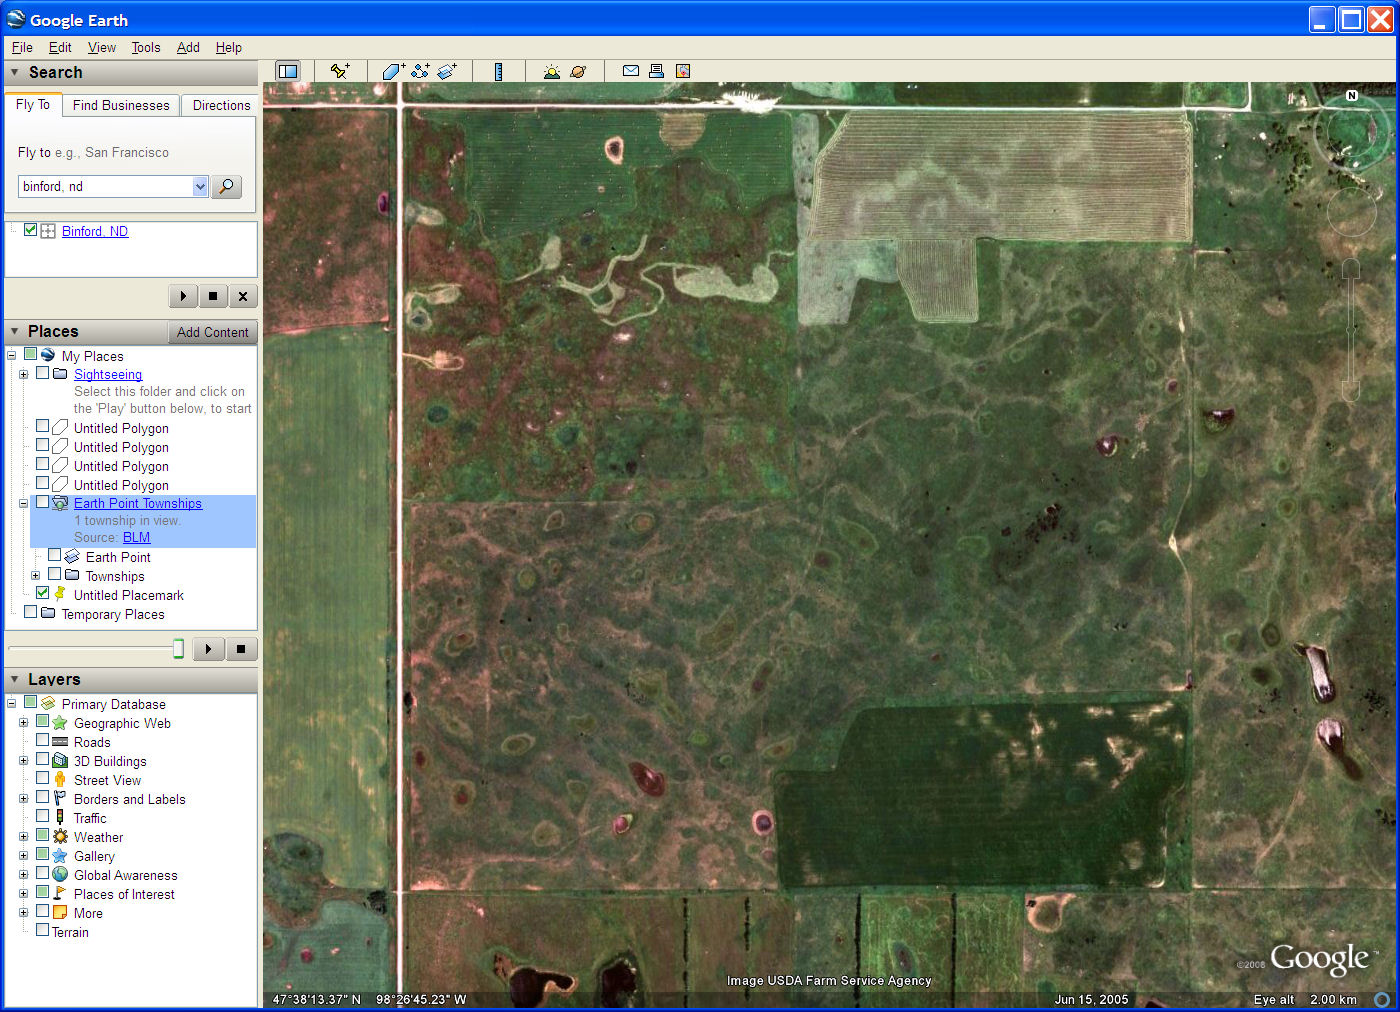This screenshot has height=1012, width=1400.
Task: Click the Geographic Web star icon
Action: 60,723
